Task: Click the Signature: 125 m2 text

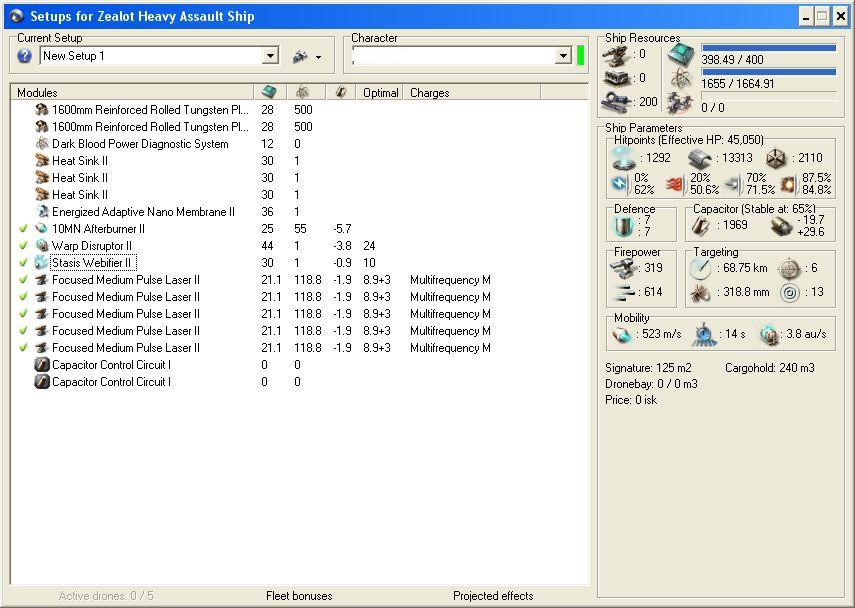Action: (648, 368)
